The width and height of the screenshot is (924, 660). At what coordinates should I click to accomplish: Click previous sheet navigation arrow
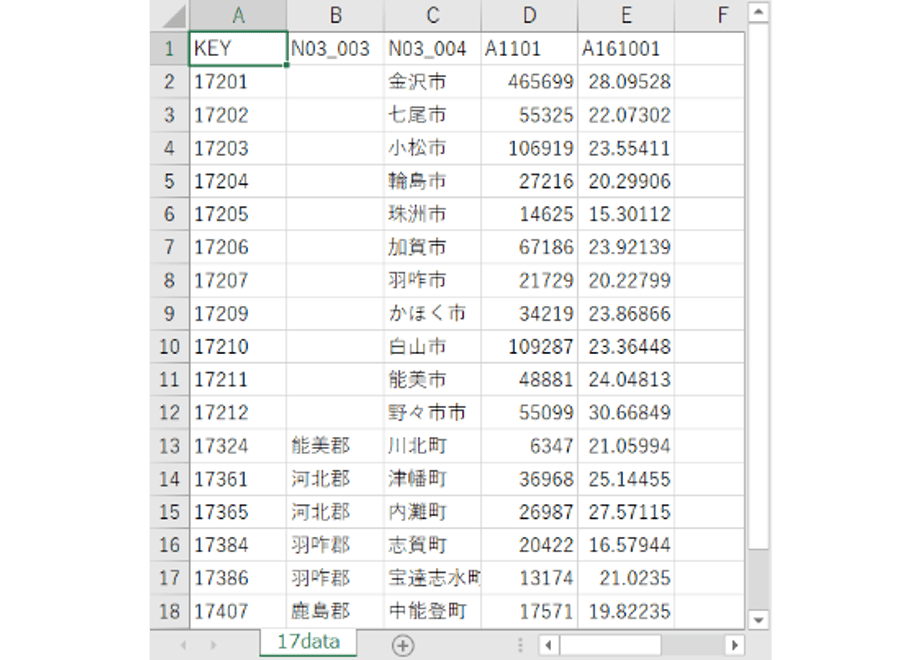(x=183, y=645)
